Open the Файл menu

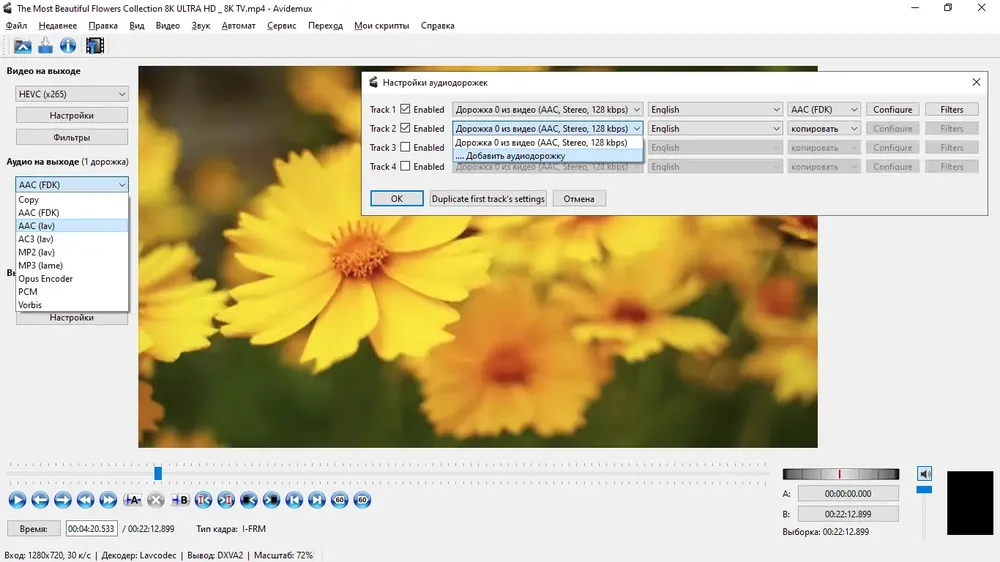click(17, 26)
